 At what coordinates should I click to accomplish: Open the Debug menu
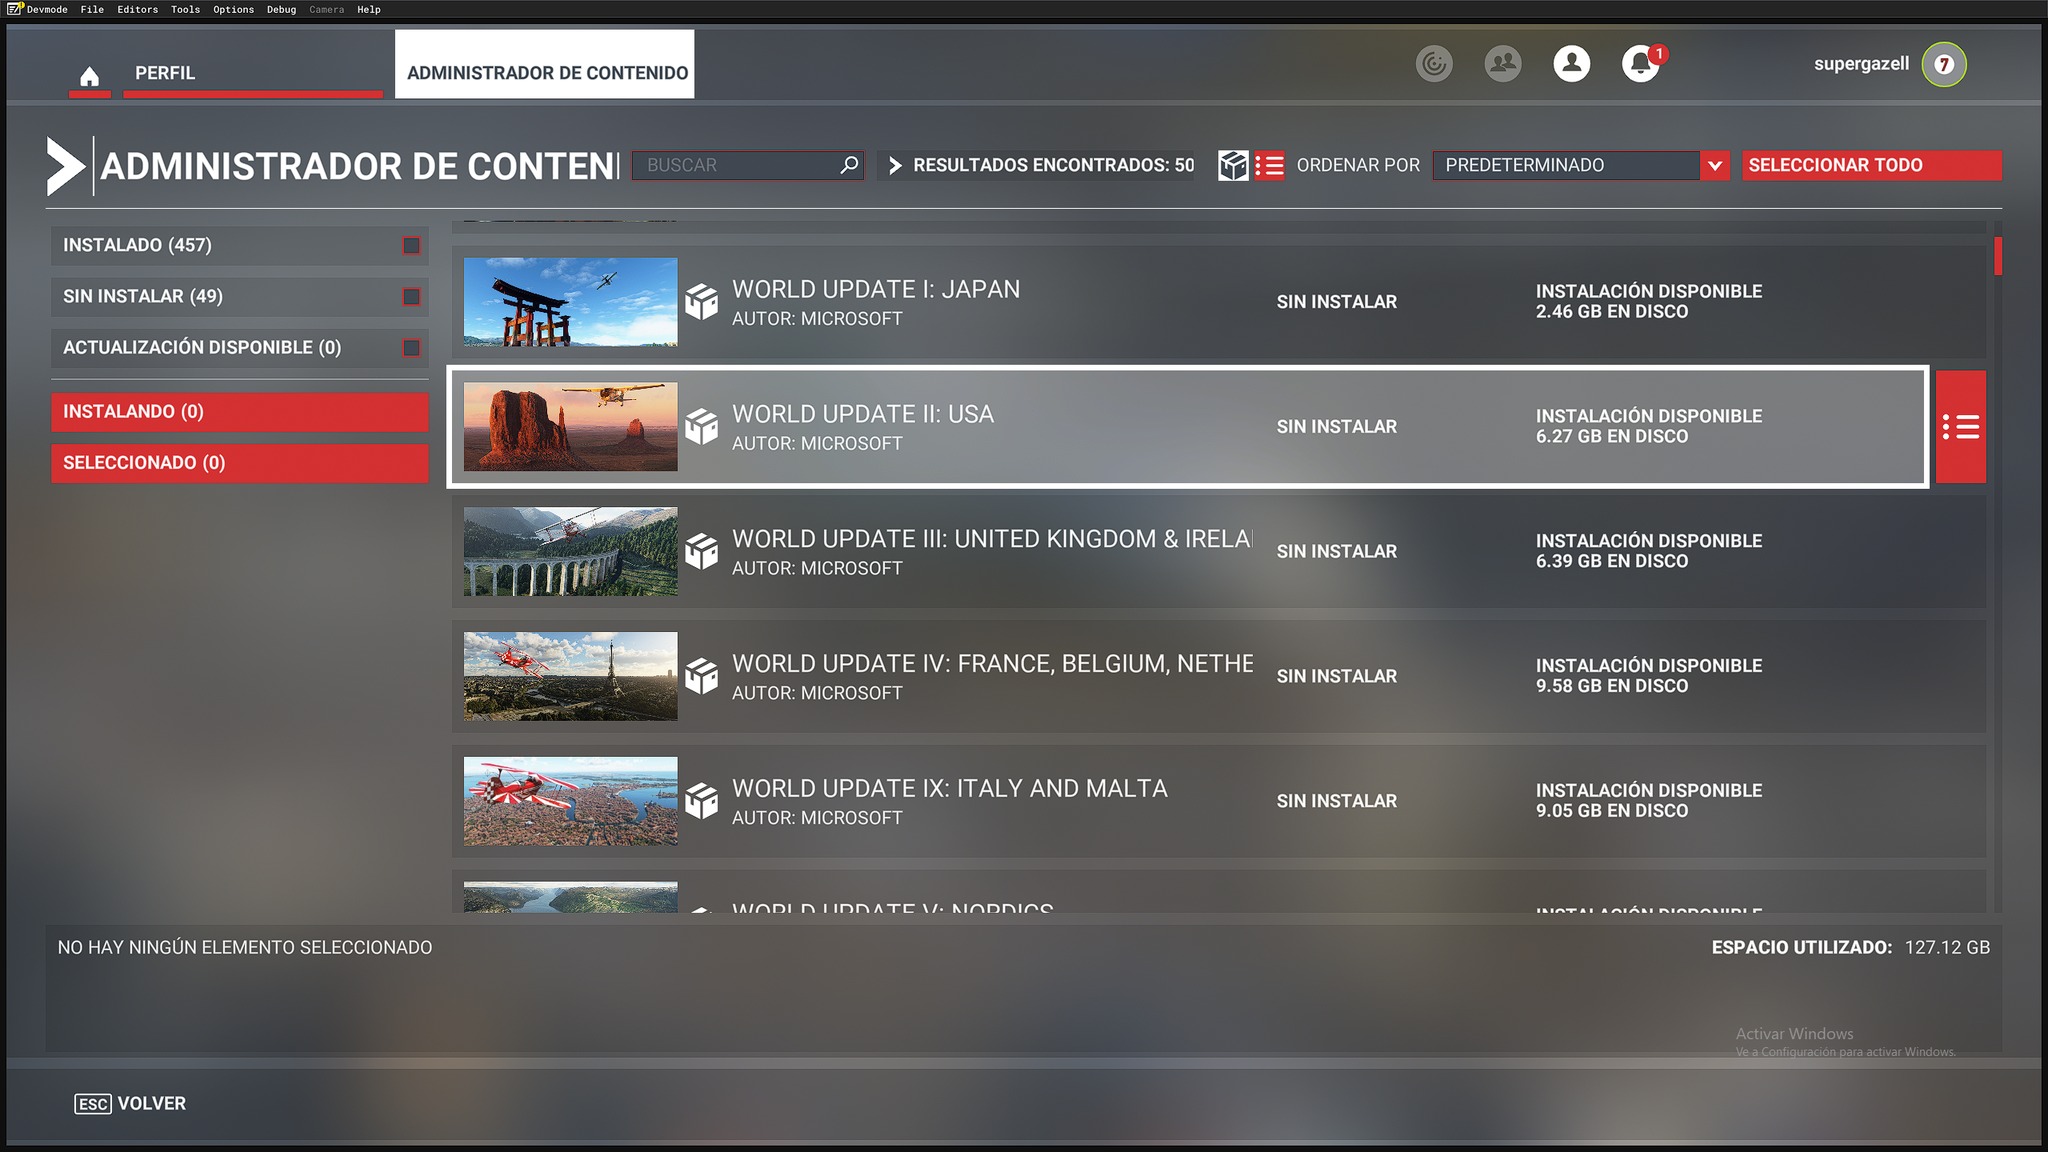281,9
